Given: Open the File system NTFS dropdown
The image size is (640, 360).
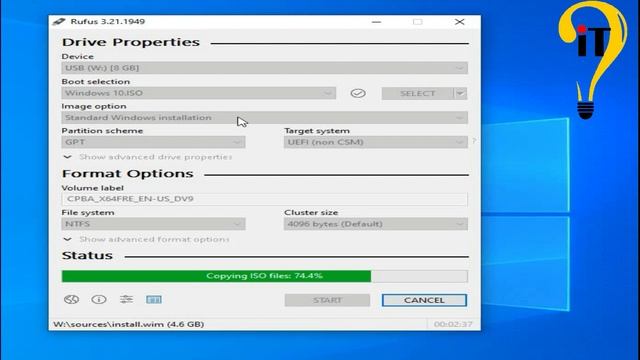Looking at the screenshot, I should (x=153, y=224).
